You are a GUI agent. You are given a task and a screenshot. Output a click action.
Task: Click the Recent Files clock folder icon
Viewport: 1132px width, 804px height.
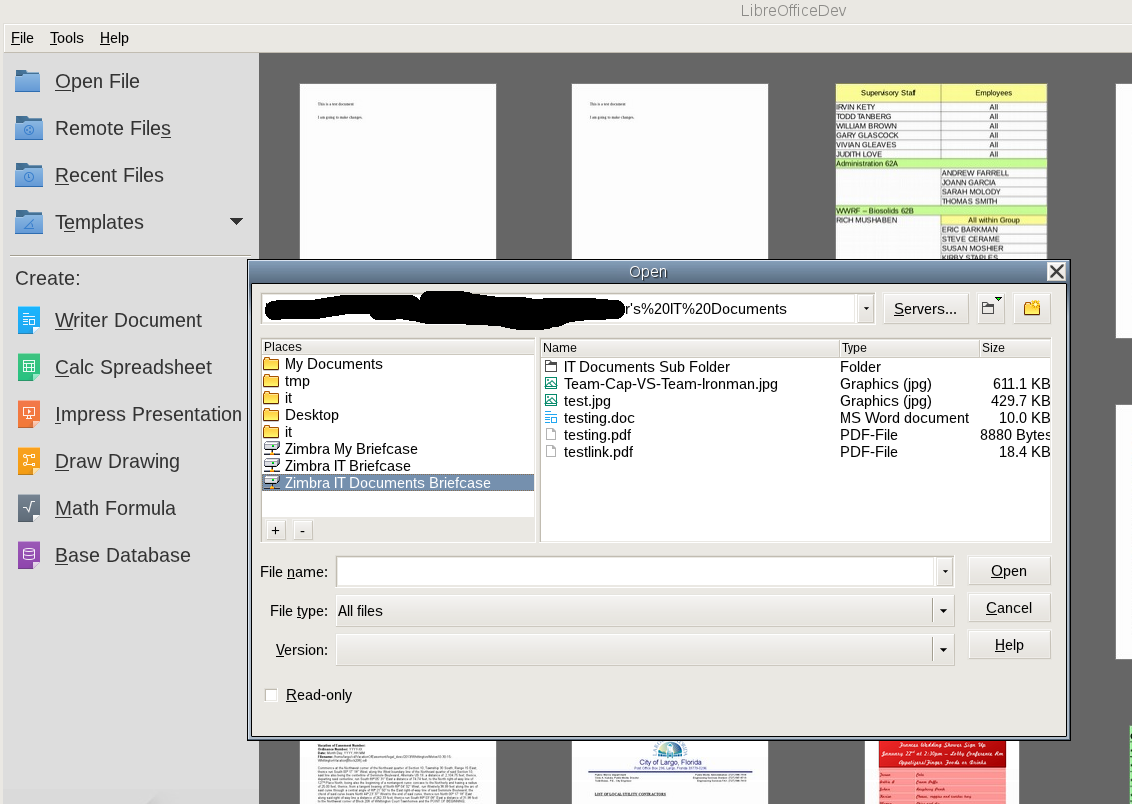[28, 175]
